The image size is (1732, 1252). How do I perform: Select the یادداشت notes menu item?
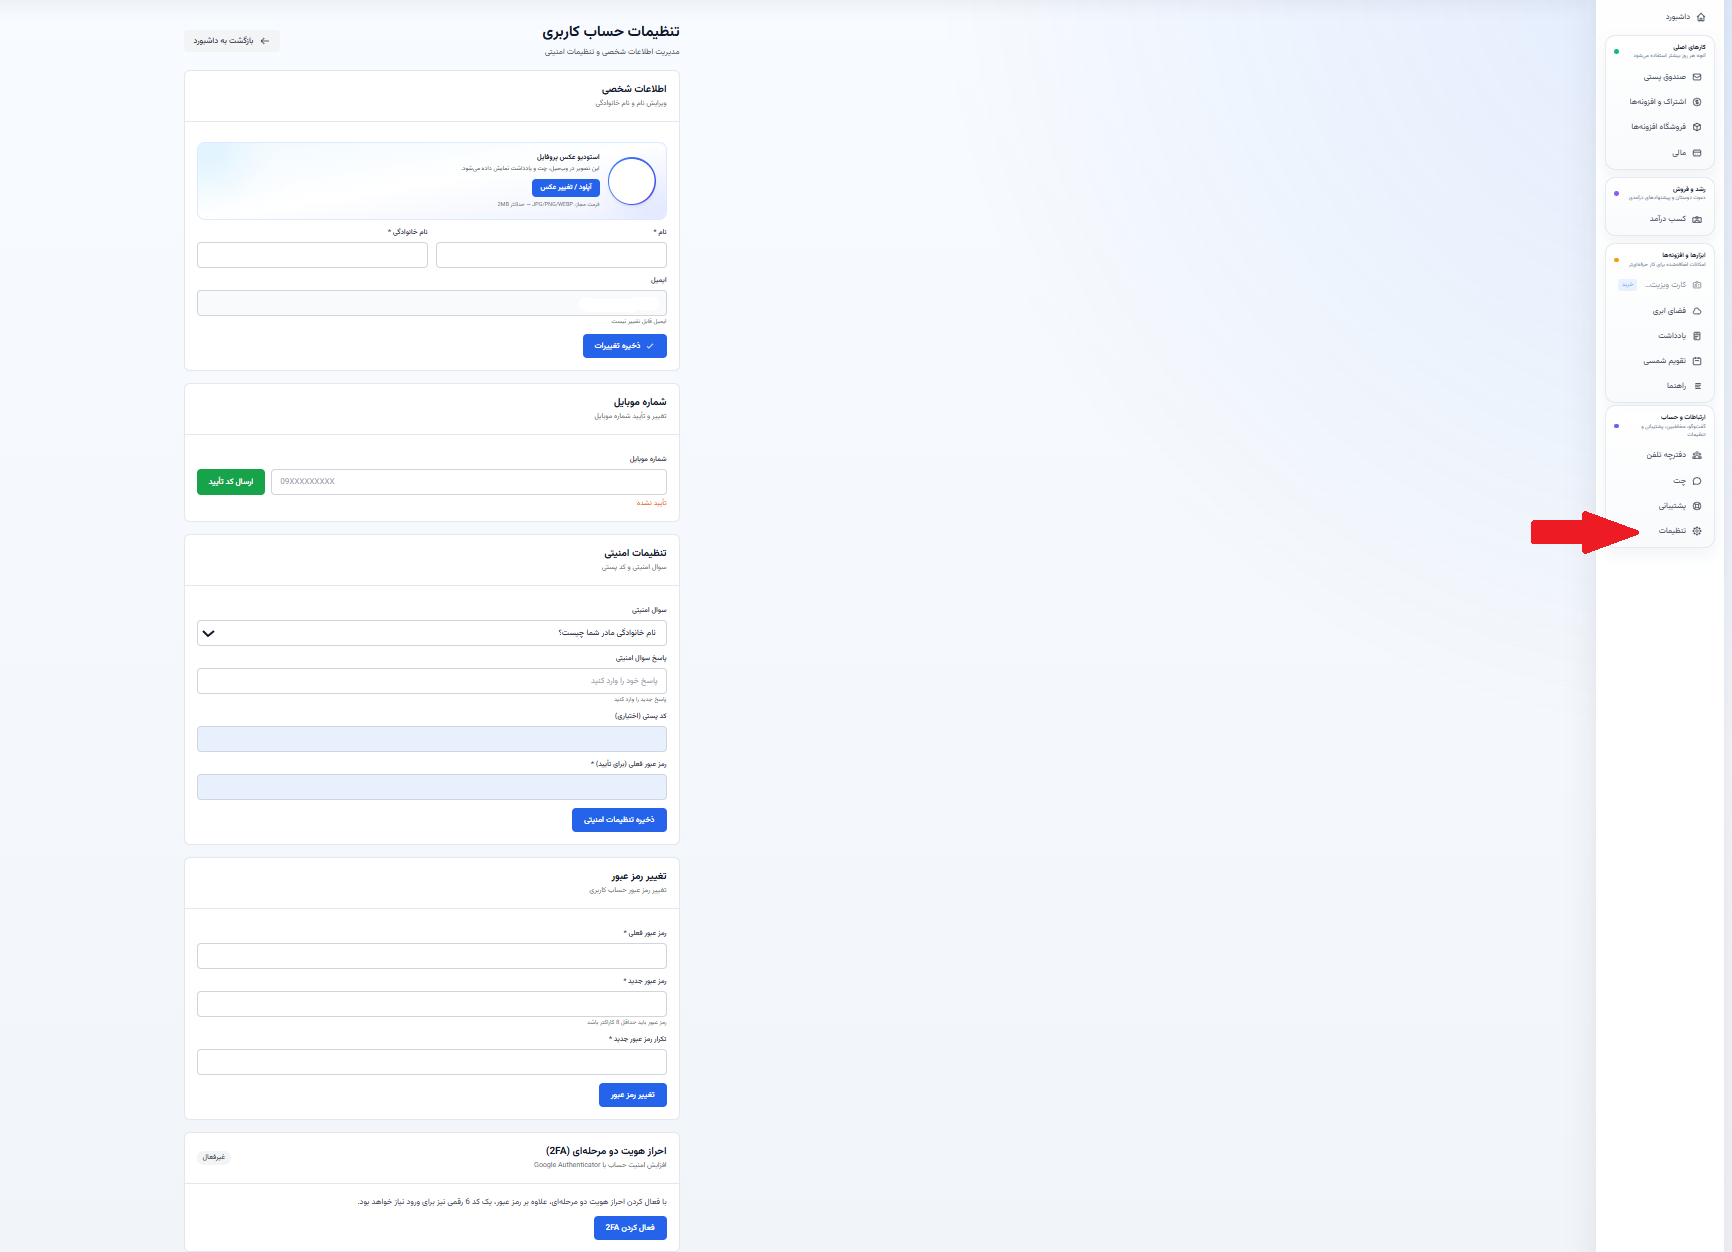(x=1660, y=336)
